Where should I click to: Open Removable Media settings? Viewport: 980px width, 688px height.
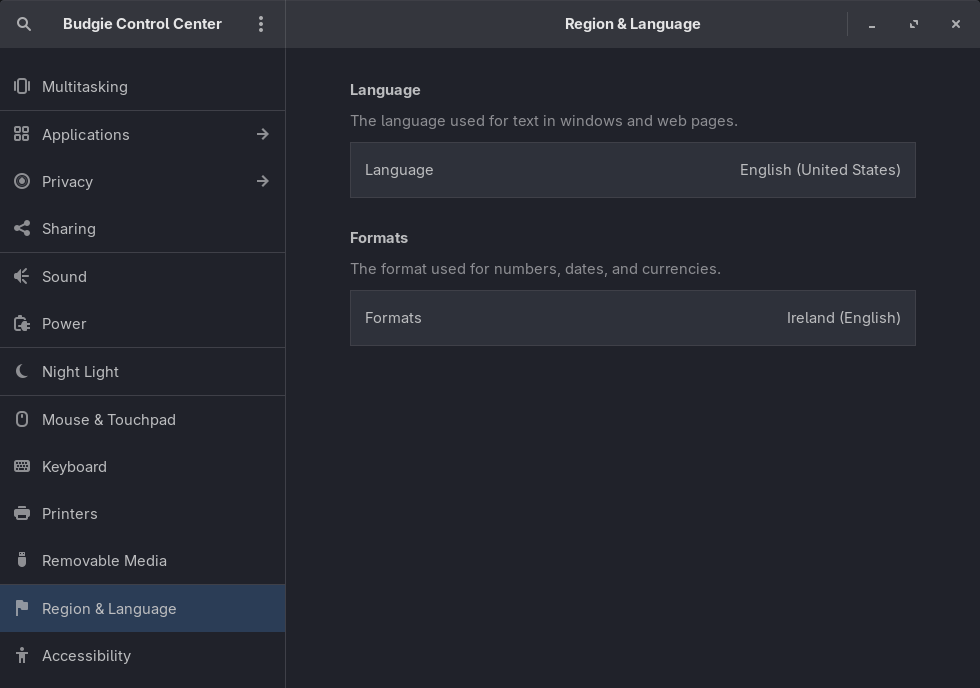pyautogui.click(x=104, y=561)
